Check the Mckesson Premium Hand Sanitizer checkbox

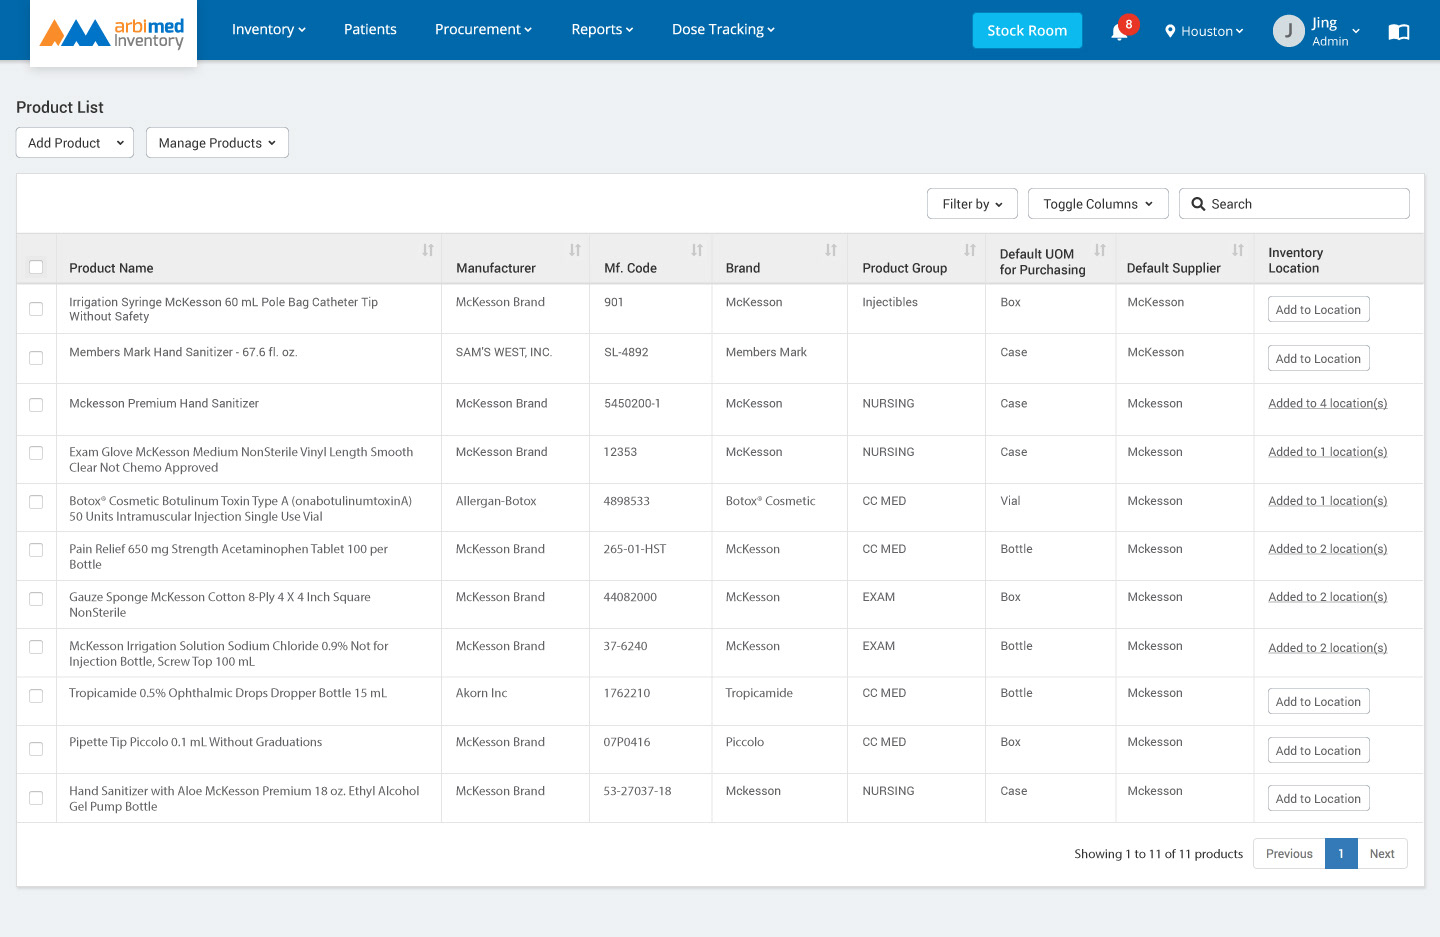(36, 405)
